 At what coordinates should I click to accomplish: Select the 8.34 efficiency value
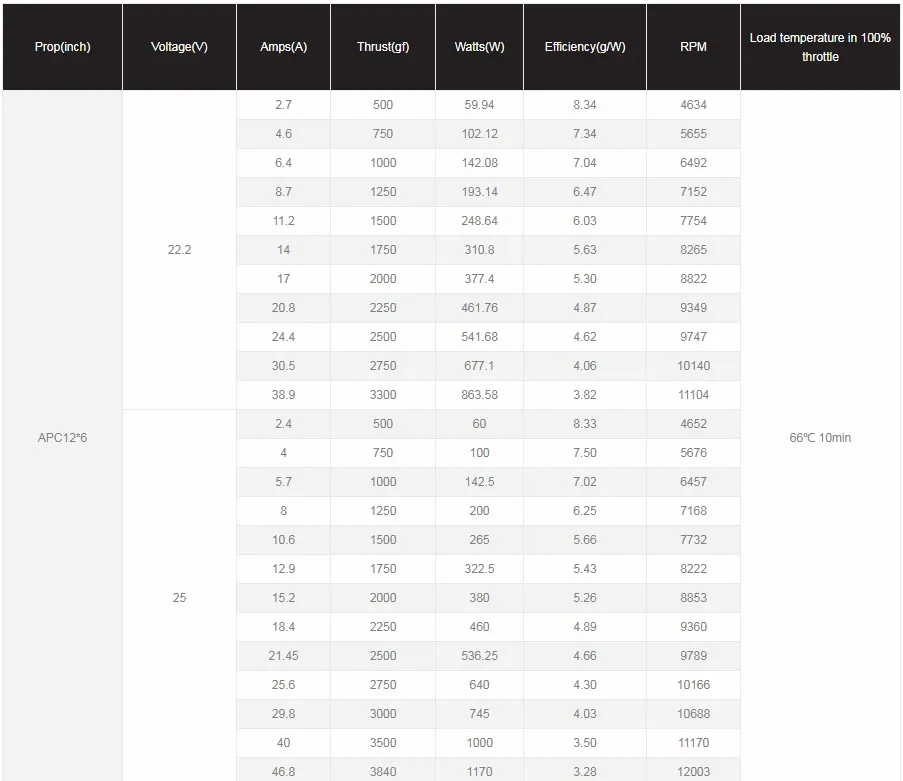point(585,105)
